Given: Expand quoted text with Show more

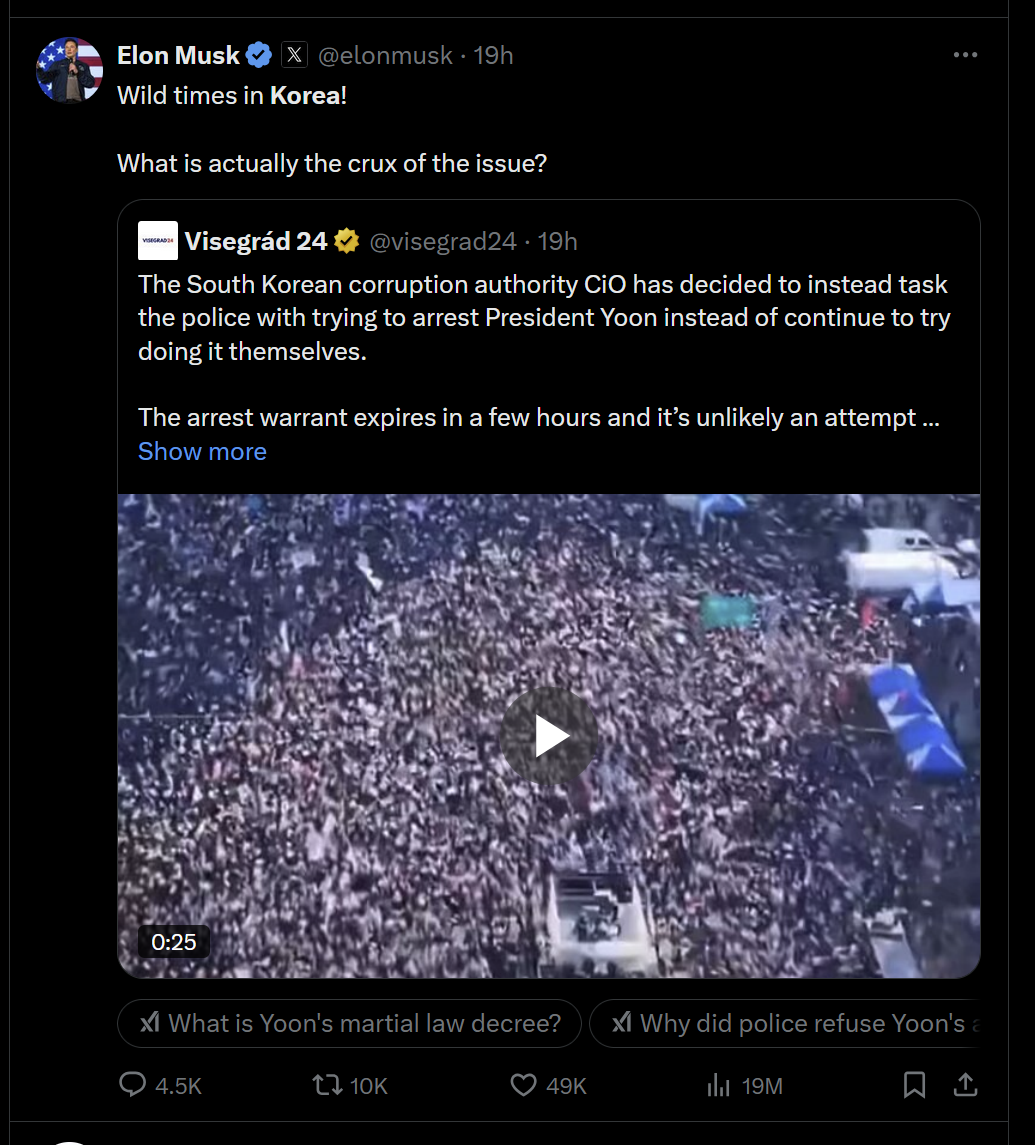Looking at the screenshot, I should [202, 452].
